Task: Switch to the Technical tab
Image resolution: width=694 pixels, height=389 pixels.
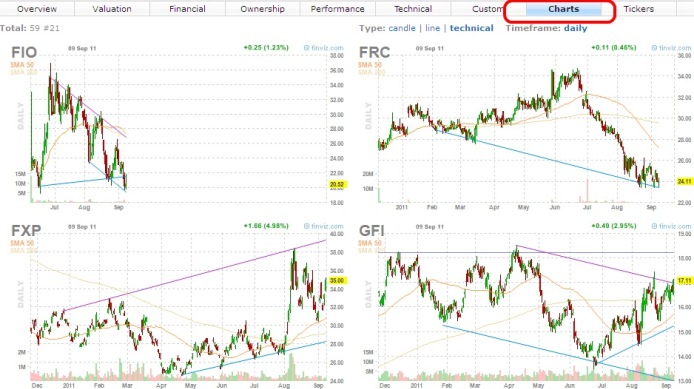Action: click(413, 9)
